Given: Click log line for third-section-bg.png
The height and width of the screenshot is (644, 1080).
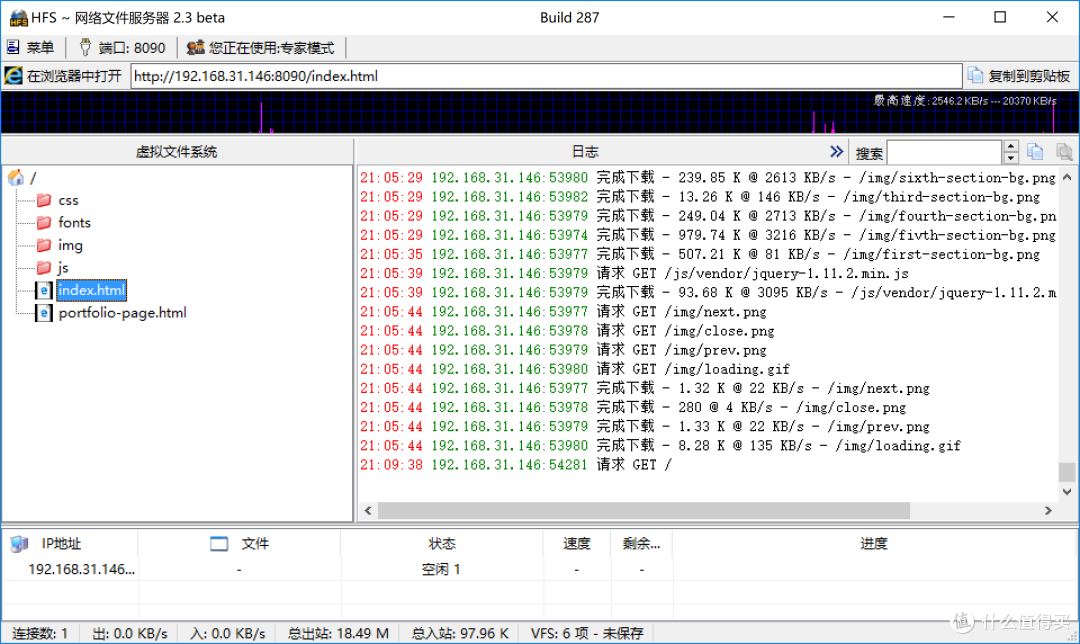Looking at the screenshot, I should click(x=700, y=197).
